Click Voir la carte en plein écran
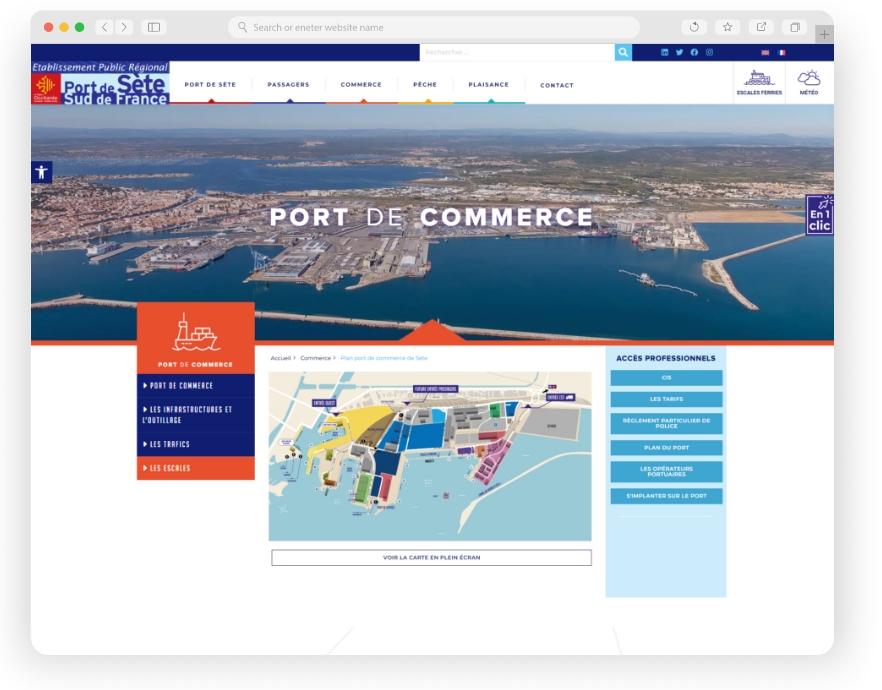Viewport: 882px width, 690px height. point(431,557)
